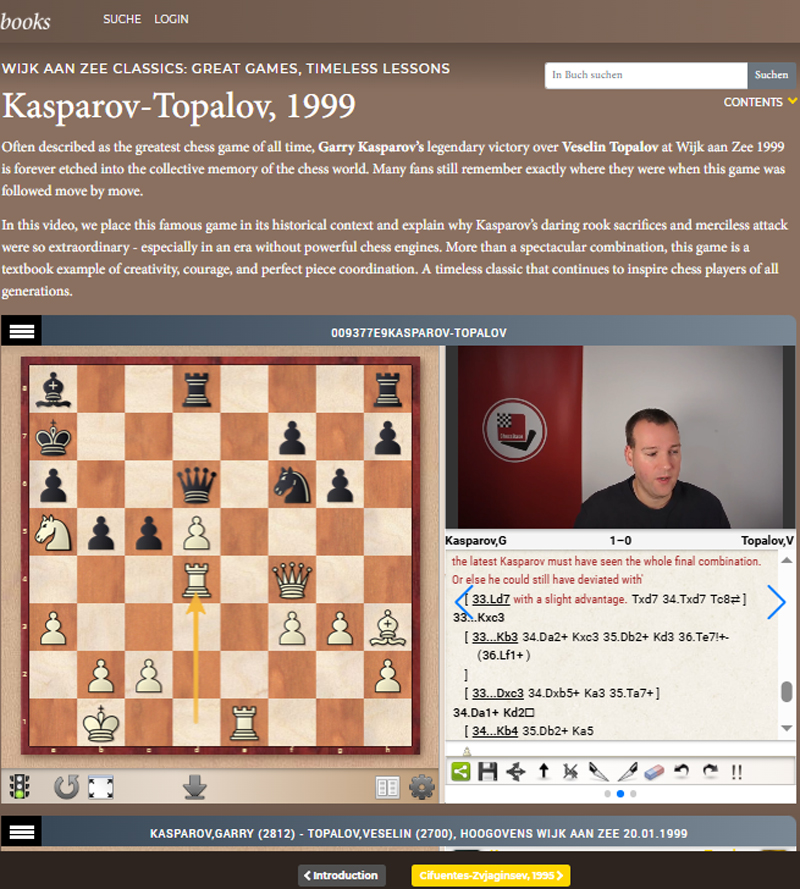Toggle fullscreen board view
The image size is (800, 889).
99,787
